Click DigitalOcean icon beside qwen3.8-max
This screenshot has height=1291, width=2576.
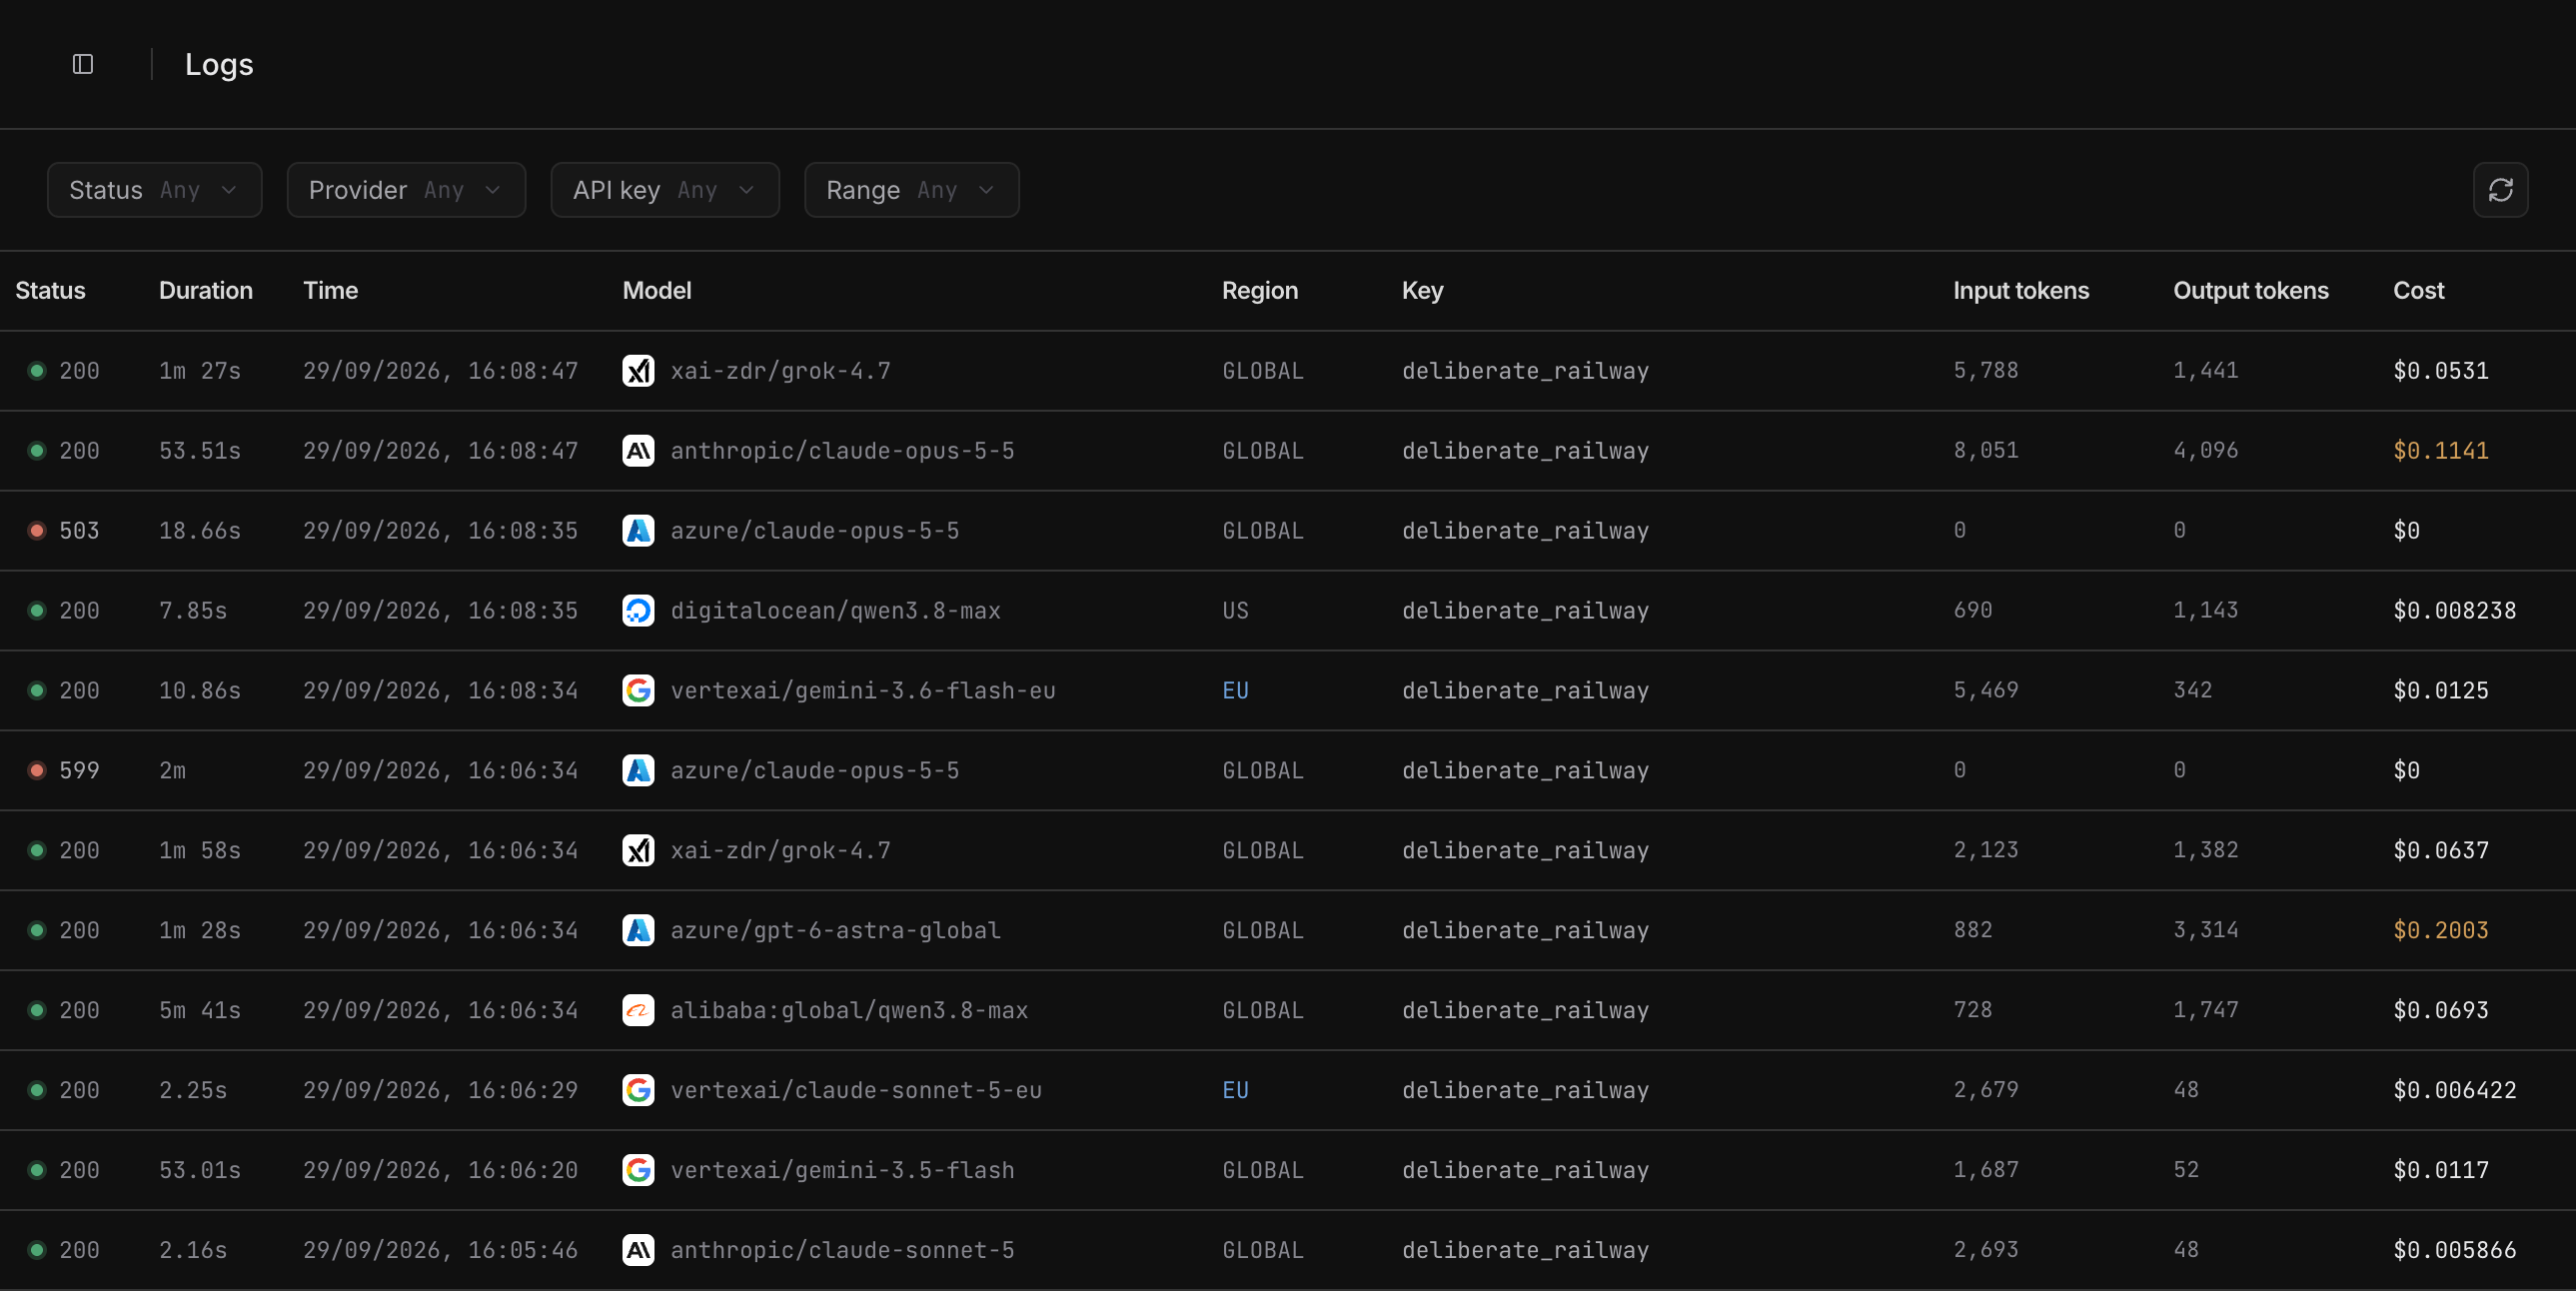tap(638, 611)
